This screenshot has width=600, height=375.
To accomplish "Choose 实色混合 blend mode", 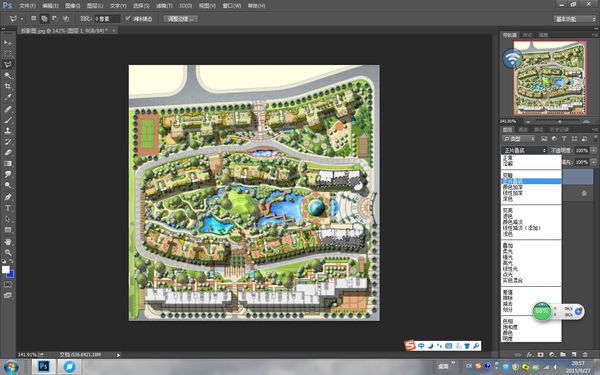I will point(512,281).
